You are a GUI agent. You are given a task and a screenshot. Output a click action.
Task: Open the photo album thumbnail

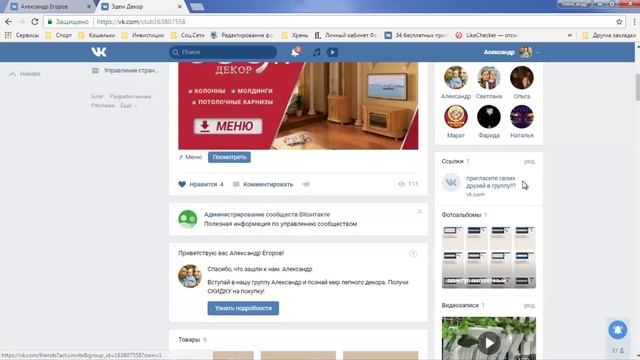[x=489, y=257]
